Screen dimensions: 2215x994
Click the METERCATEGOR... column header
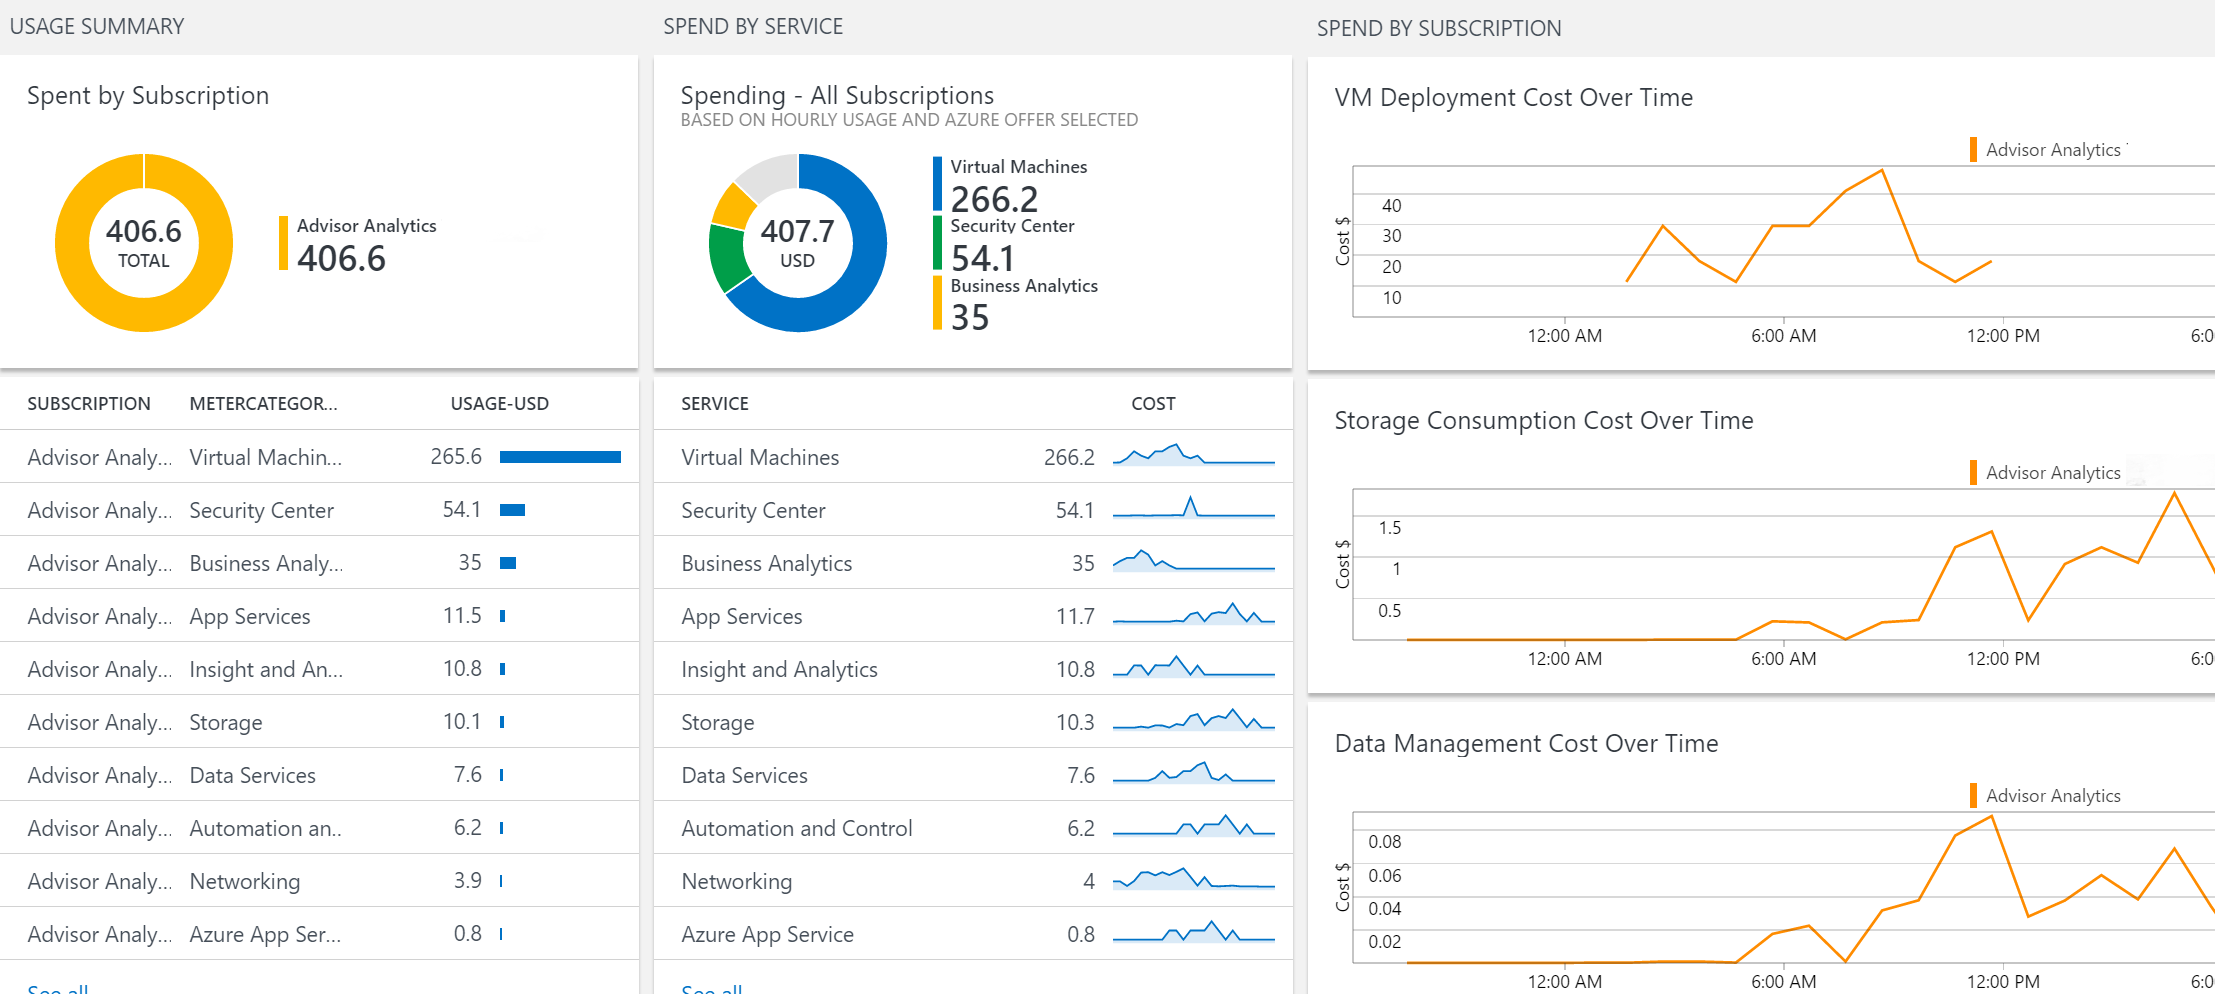pos(263,403)
